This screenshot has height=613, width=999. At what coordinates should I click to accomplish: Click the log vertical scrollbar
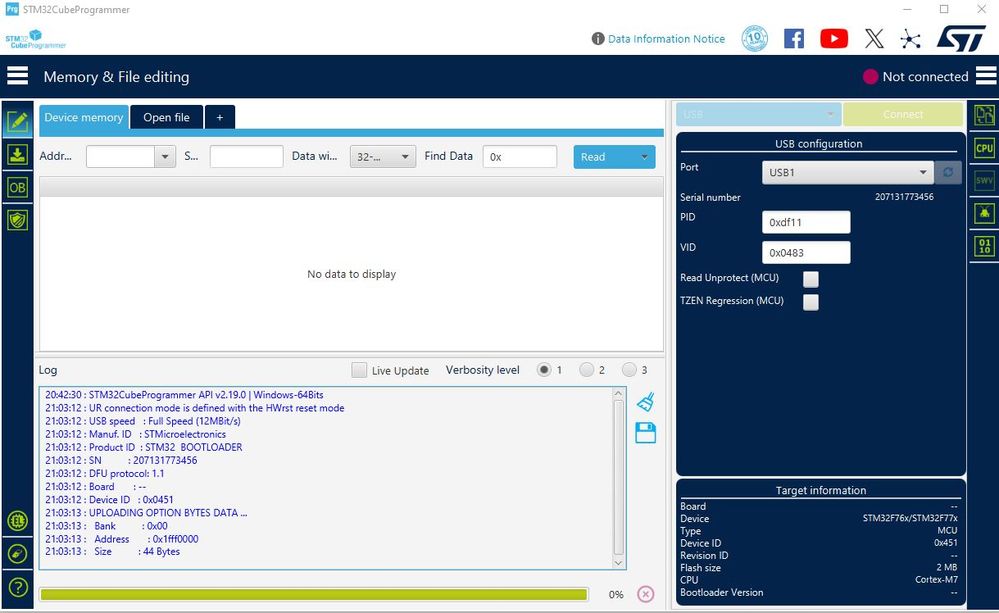[x=618, y=477]
